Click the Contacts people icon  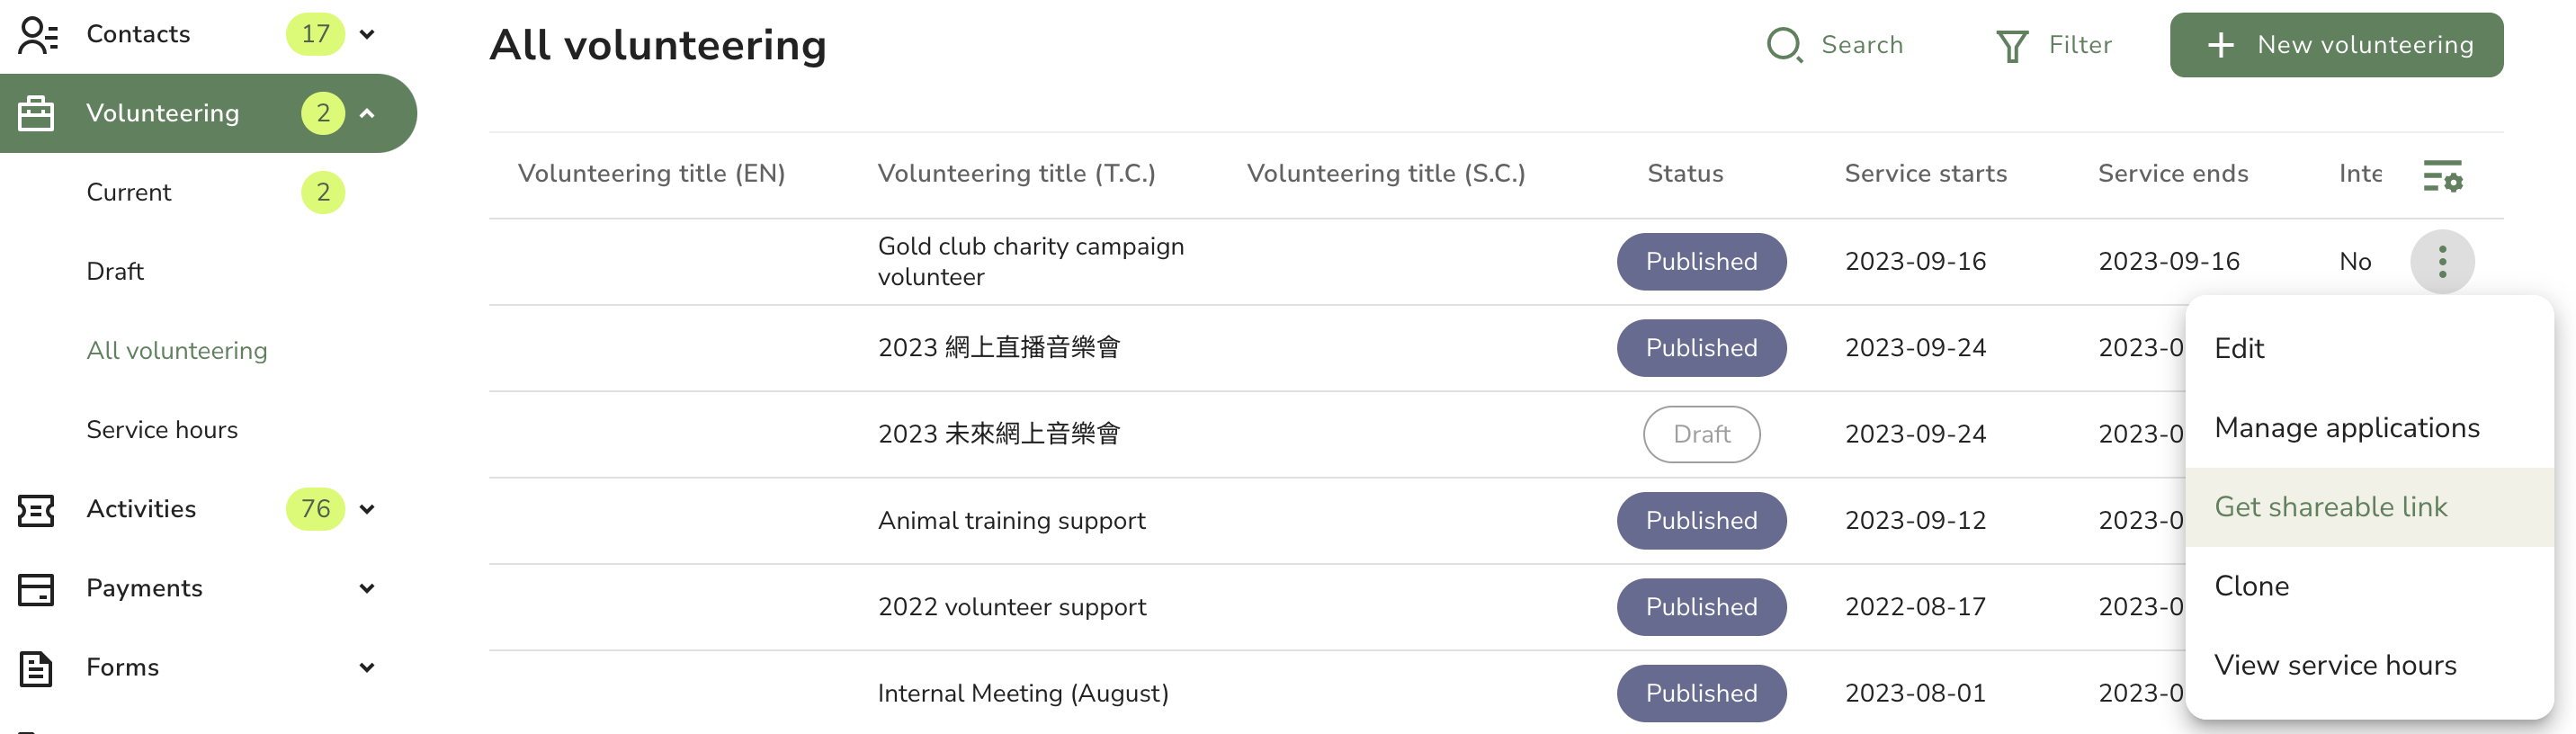[37, 33]
